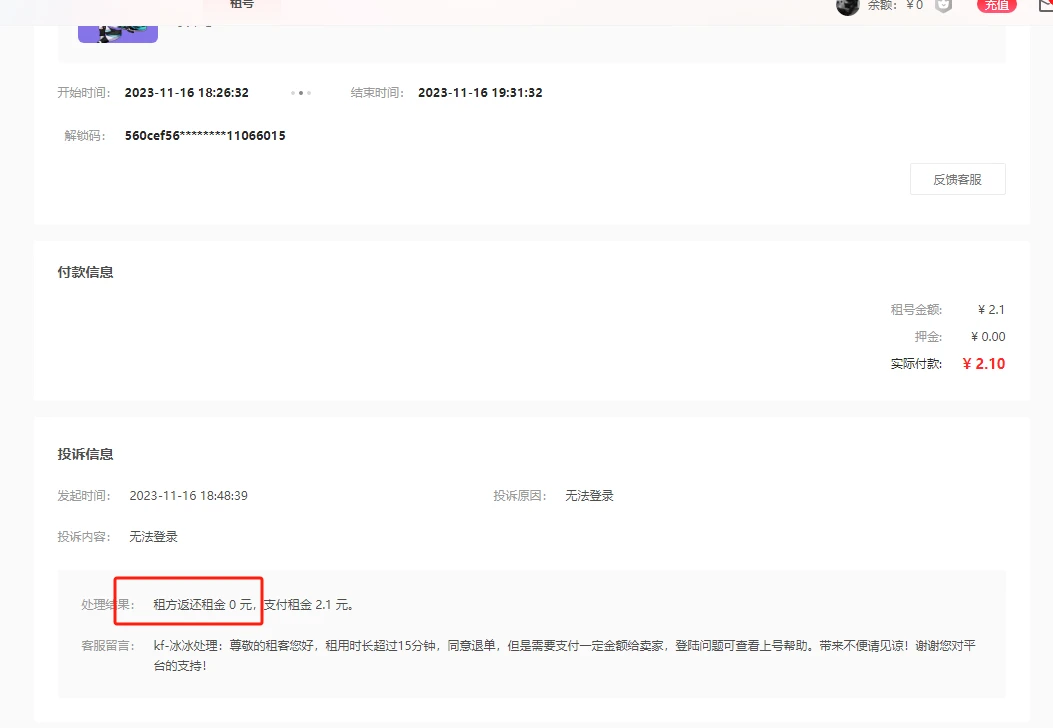Click the 投诉原因 value 无法登录
Image resolution: width=1053 pixels, height=728 pixels.
point(589,496)
